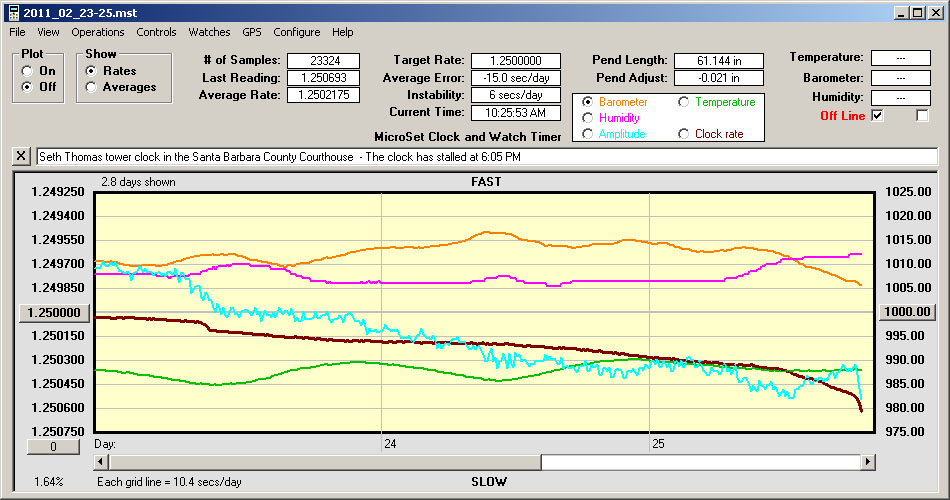Viewport: 950px width, 500px height.
Task: Select the Temperature plot radio button
Action: pos(683,102)
